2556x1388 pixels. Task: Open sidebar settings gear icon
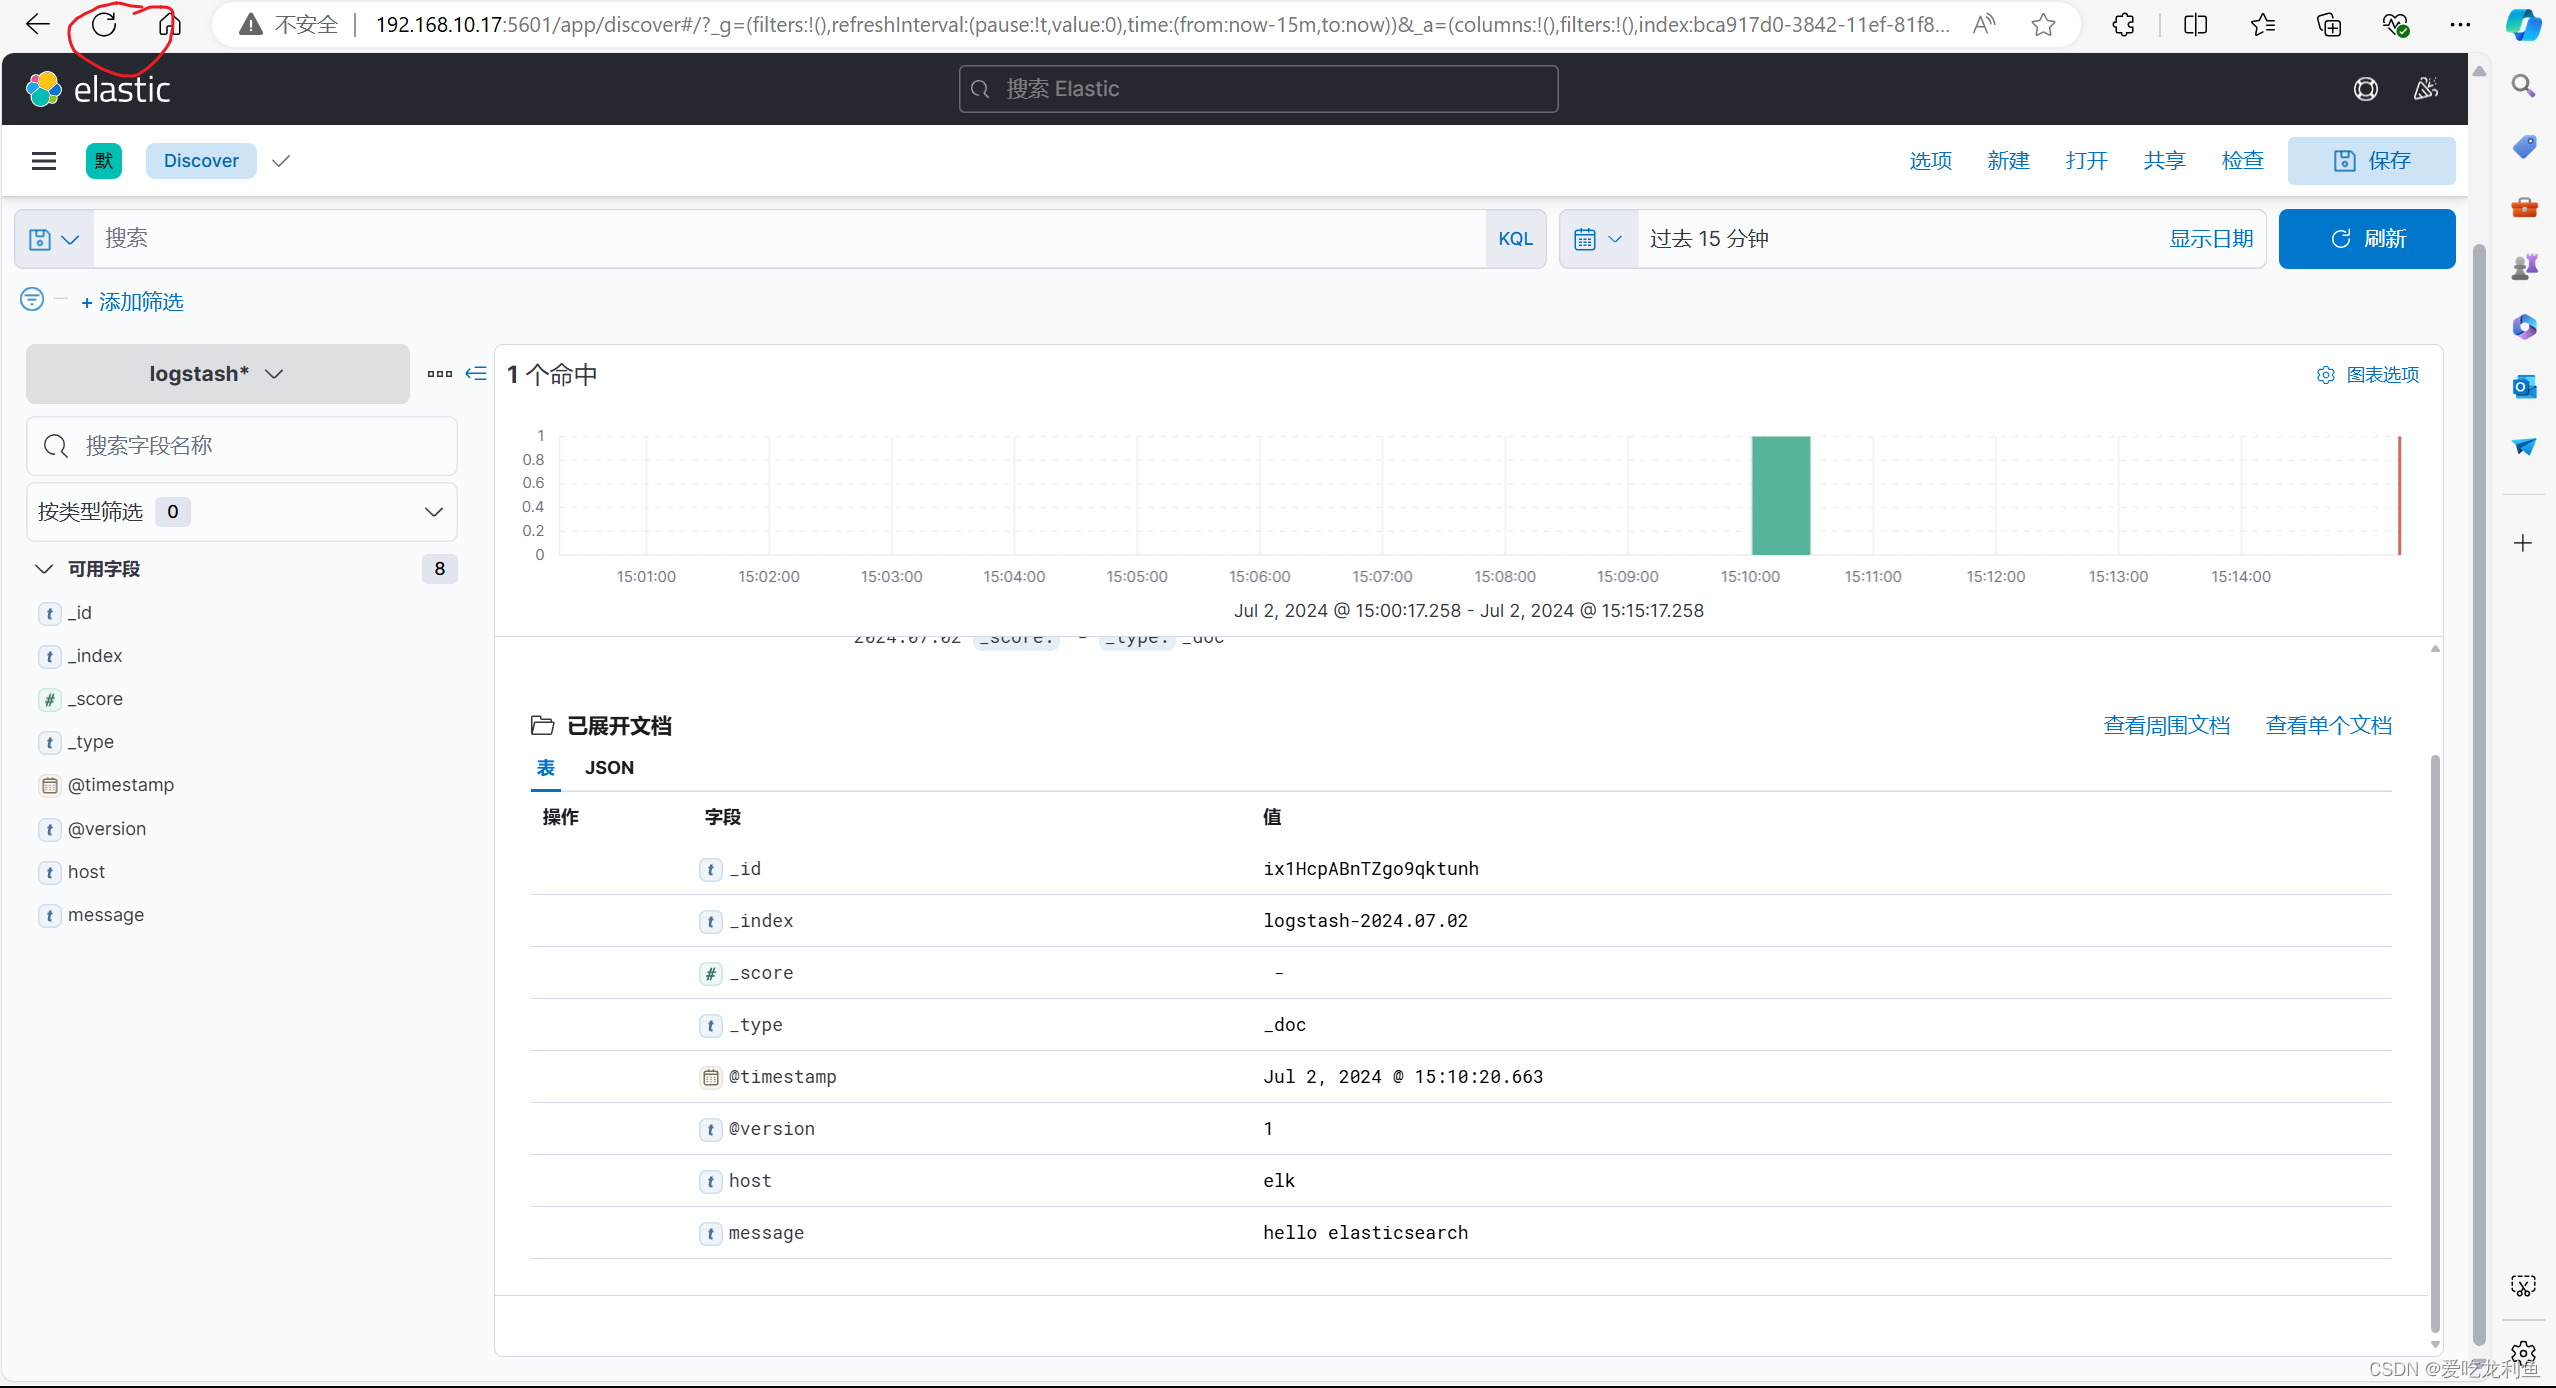tap(2523, 1353)
